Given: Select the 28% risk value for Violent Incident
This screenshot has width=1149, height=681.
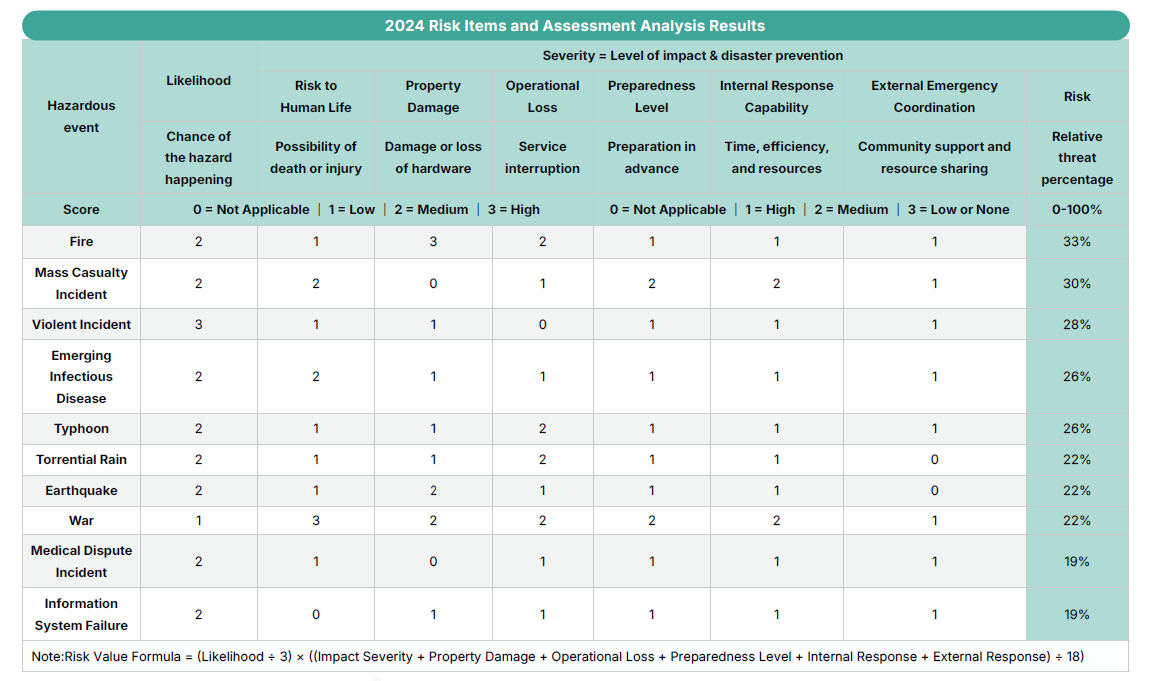Looking at the screenshot, I should 1076,325.
